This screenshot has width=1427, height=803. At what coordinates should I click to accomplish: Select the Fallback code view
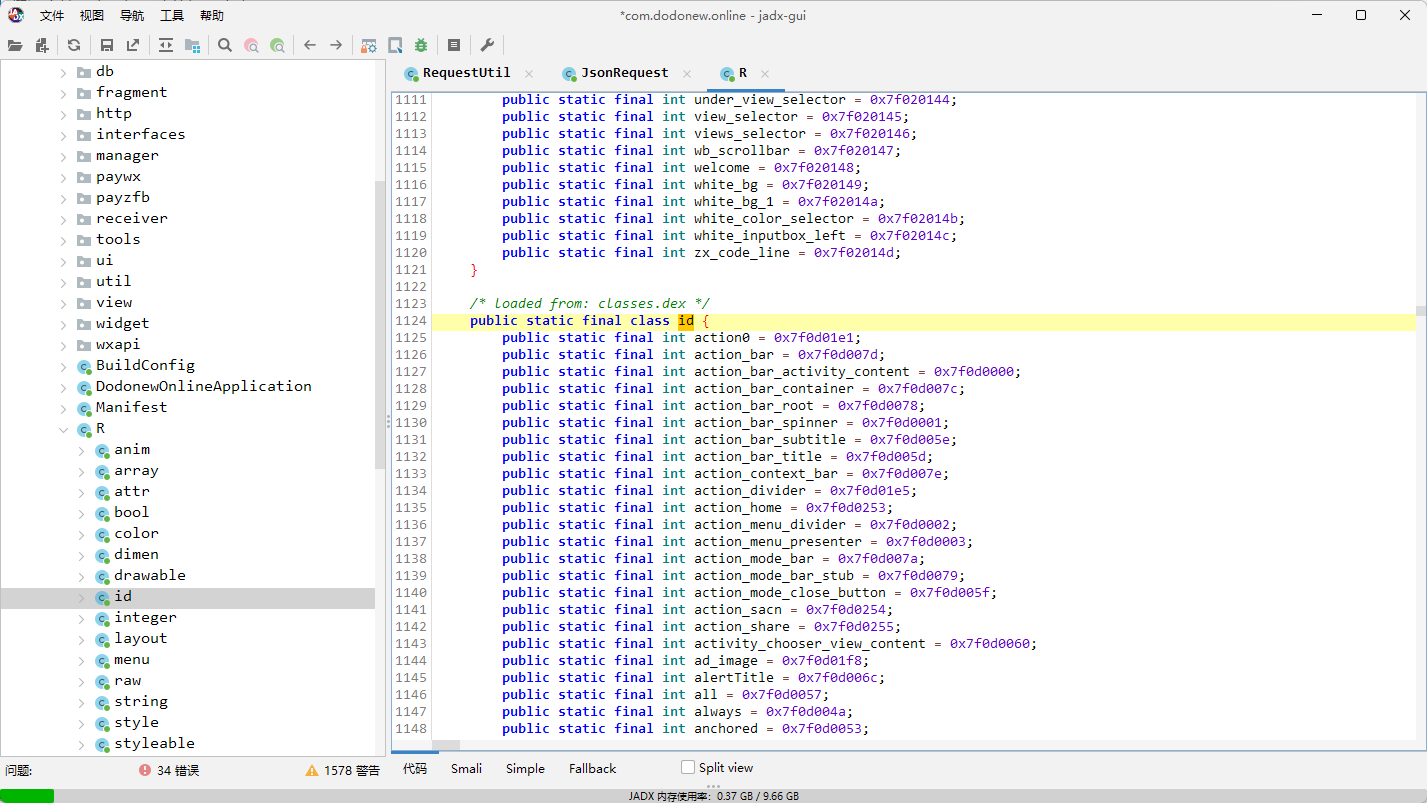pos(592,768)
